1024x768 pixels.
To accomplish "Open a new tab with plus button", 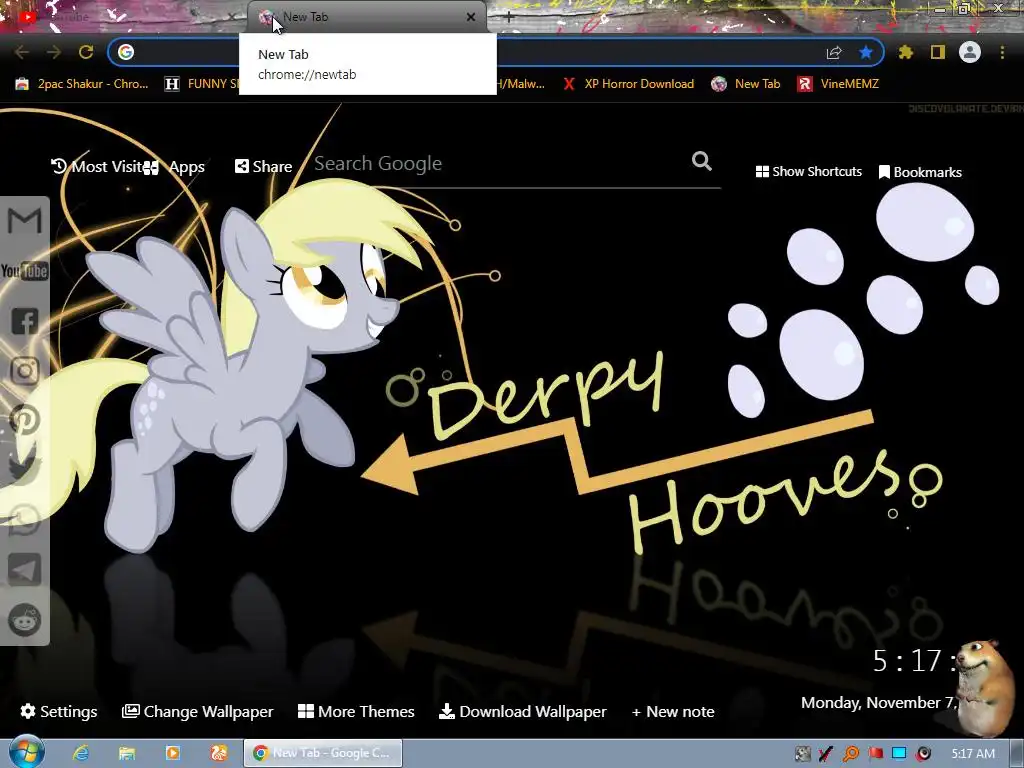I will click(x=509, y=18).
